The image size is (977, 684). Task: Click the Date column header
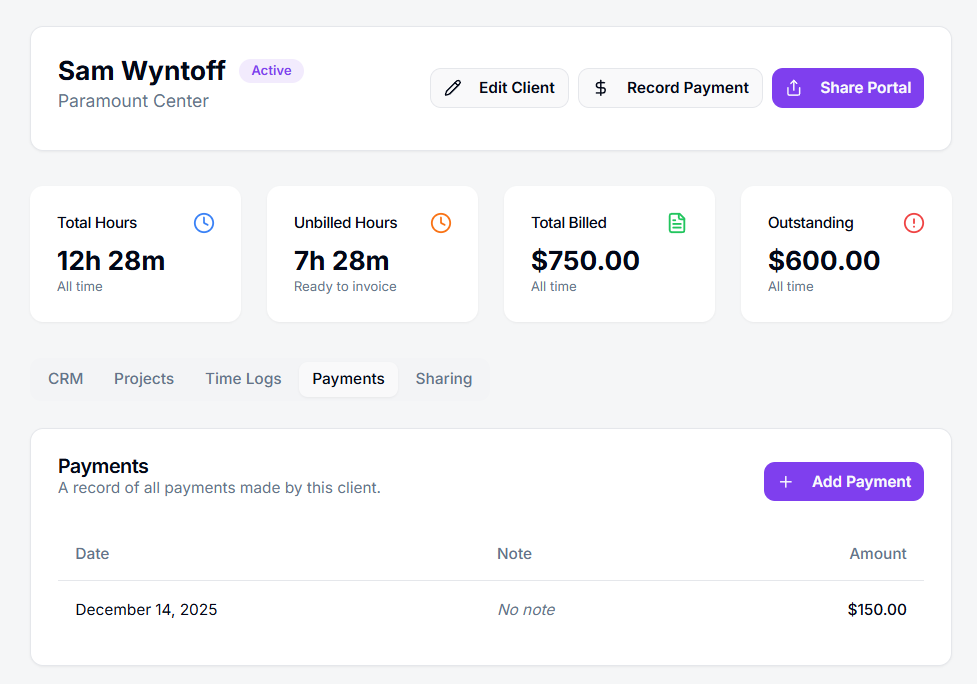tap(92, 554)
